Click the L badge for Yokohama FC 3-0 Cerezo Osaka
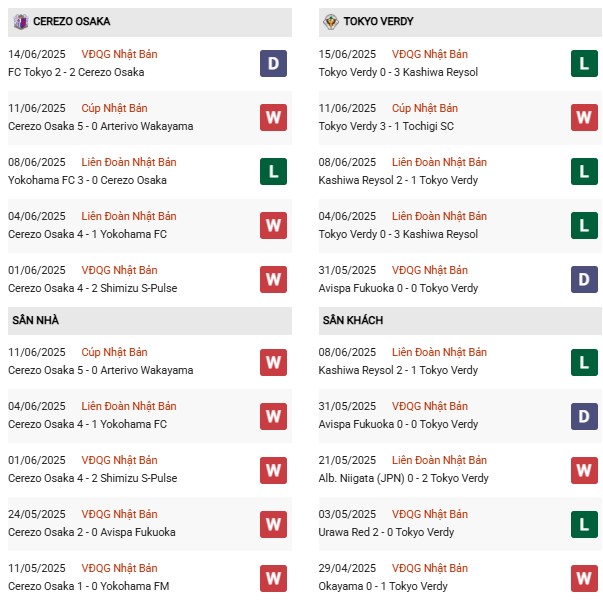The width and height of the screenshot is (603, 600). pyautogui.click(x=273, y=172)
